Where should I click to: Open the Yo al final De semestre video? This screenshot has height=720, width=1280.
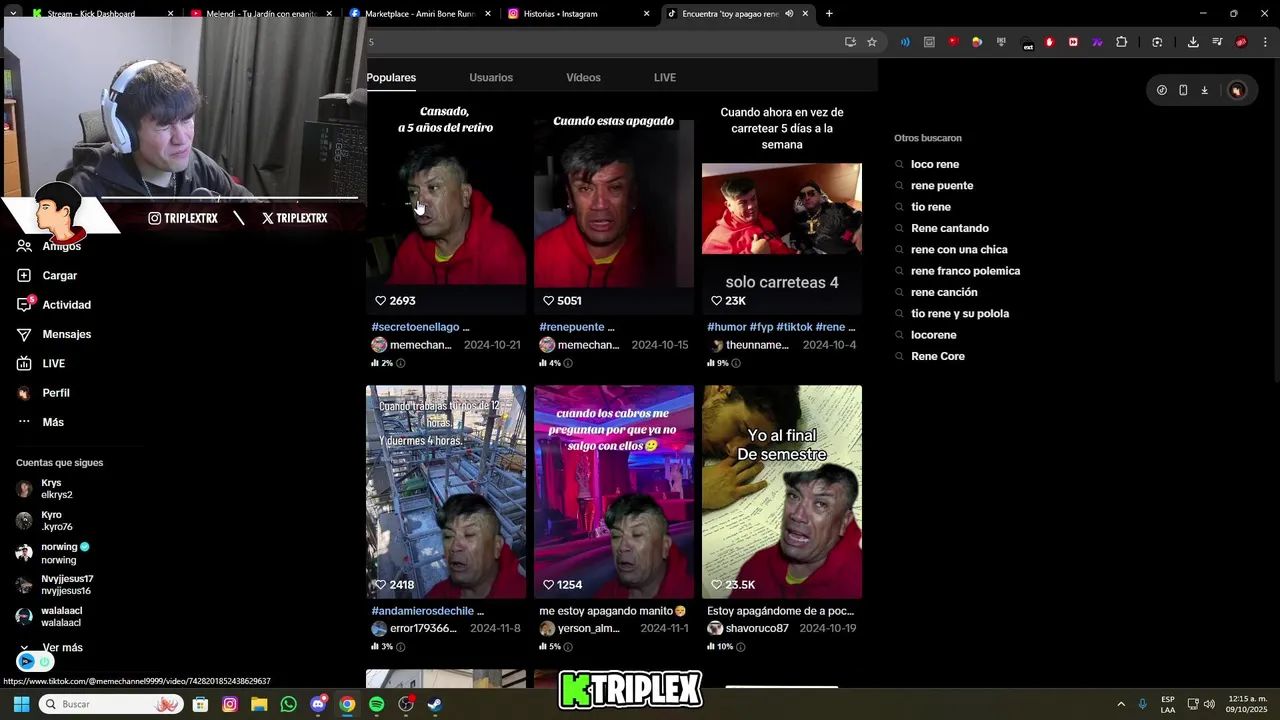[x=782, y=491]
